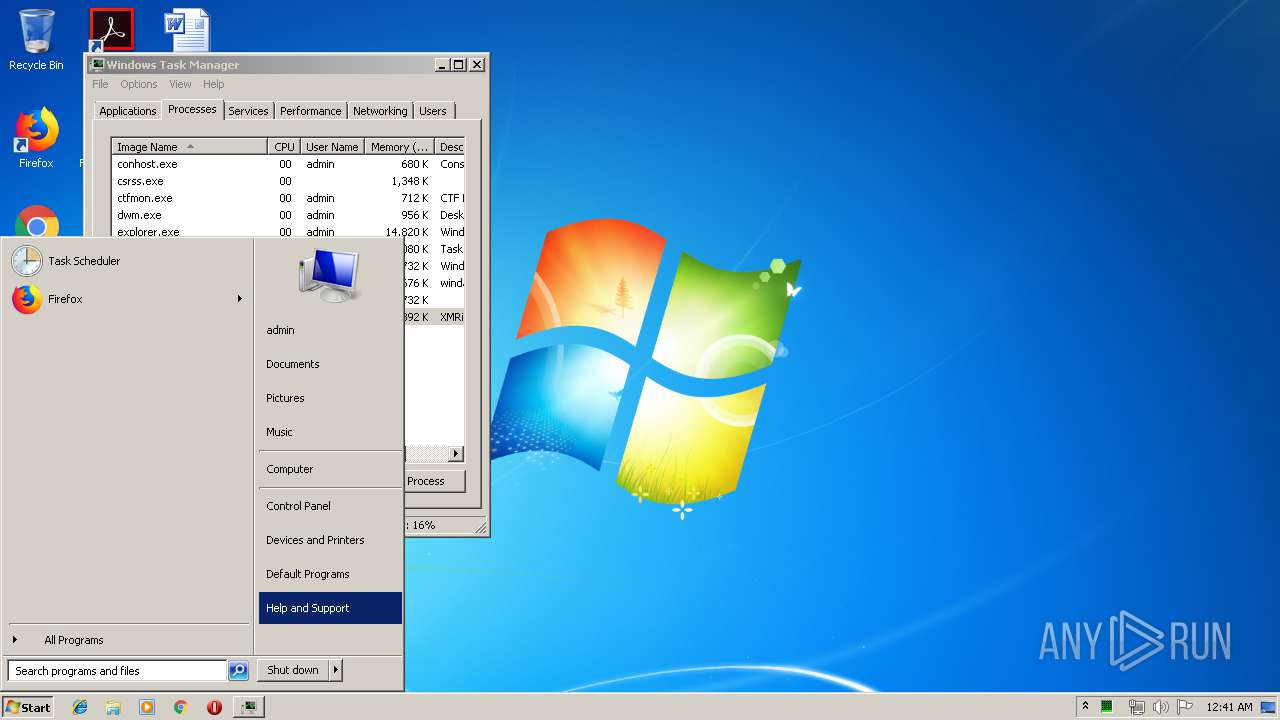This screenshot has width=1280, height=720.
Task: Open Help menu in Task Manager
Action: (x=214, y=84)
